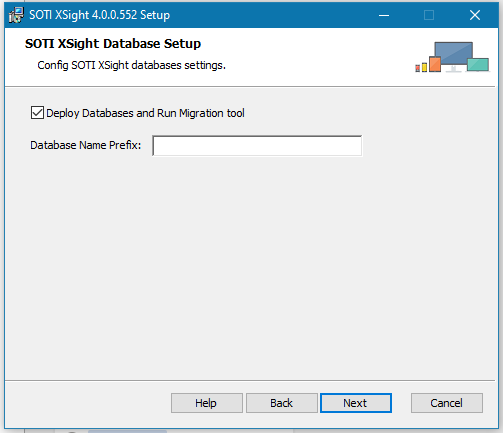Cancel the SOTI XSight setup
The height and width of the screenshot is (433, 503).
(447, 403)
